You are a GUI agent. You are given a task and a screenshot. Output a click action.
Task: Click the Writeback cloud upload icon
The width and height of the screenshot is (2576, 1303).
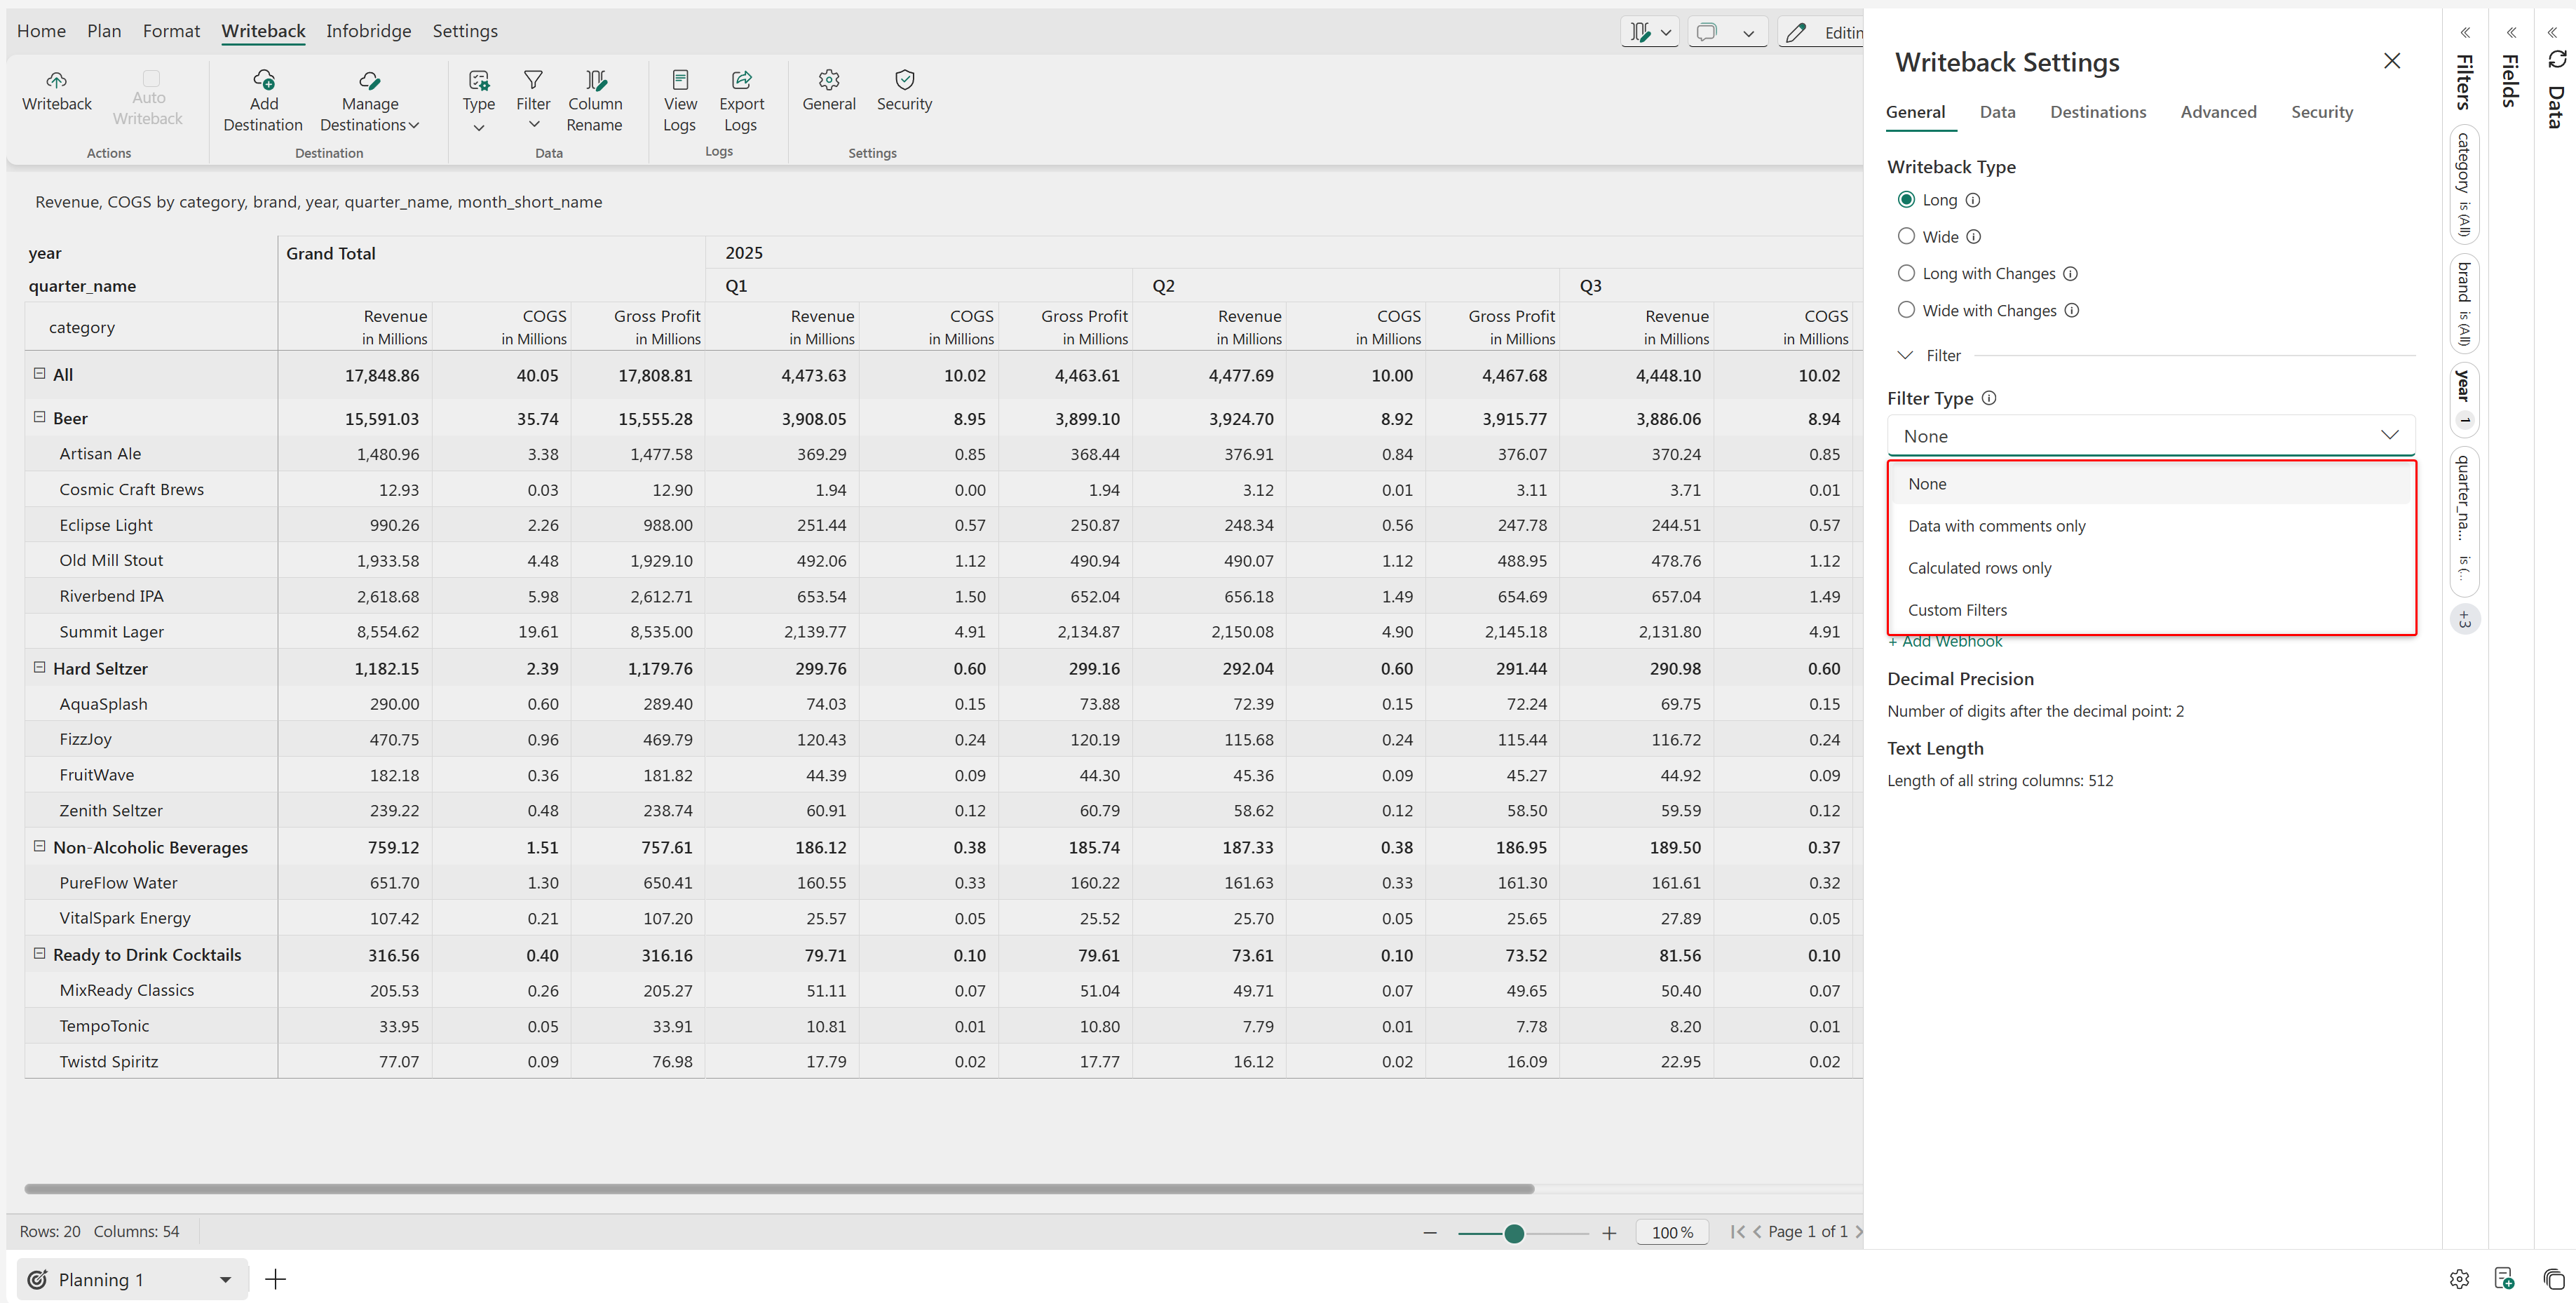point(56,80)
